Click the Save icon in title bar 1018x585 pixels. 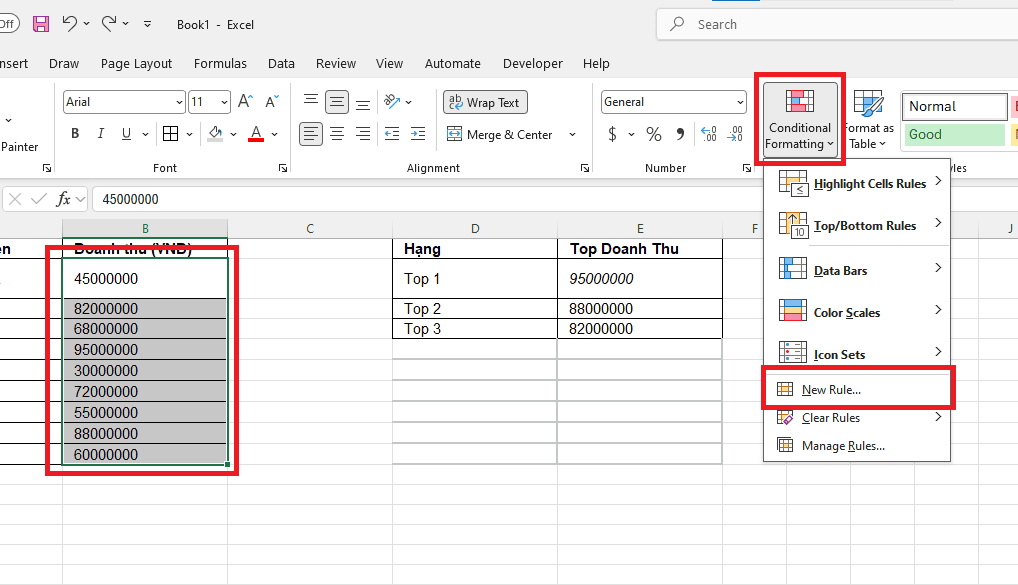pos(41,25)
